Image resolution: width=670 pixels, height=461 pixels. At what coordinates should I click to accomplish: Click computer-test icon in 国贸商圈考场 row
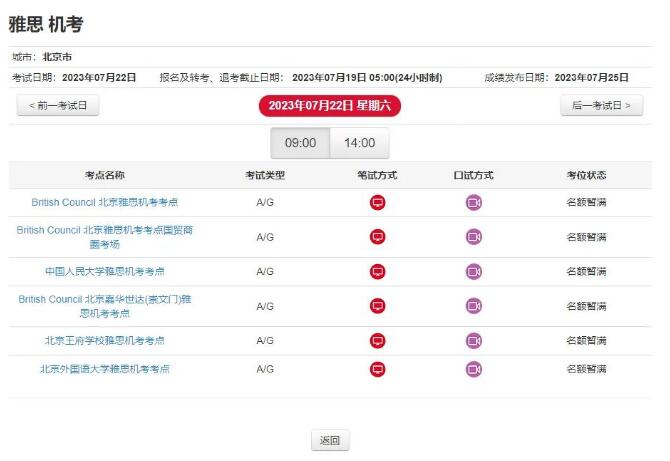pos(377,237)
